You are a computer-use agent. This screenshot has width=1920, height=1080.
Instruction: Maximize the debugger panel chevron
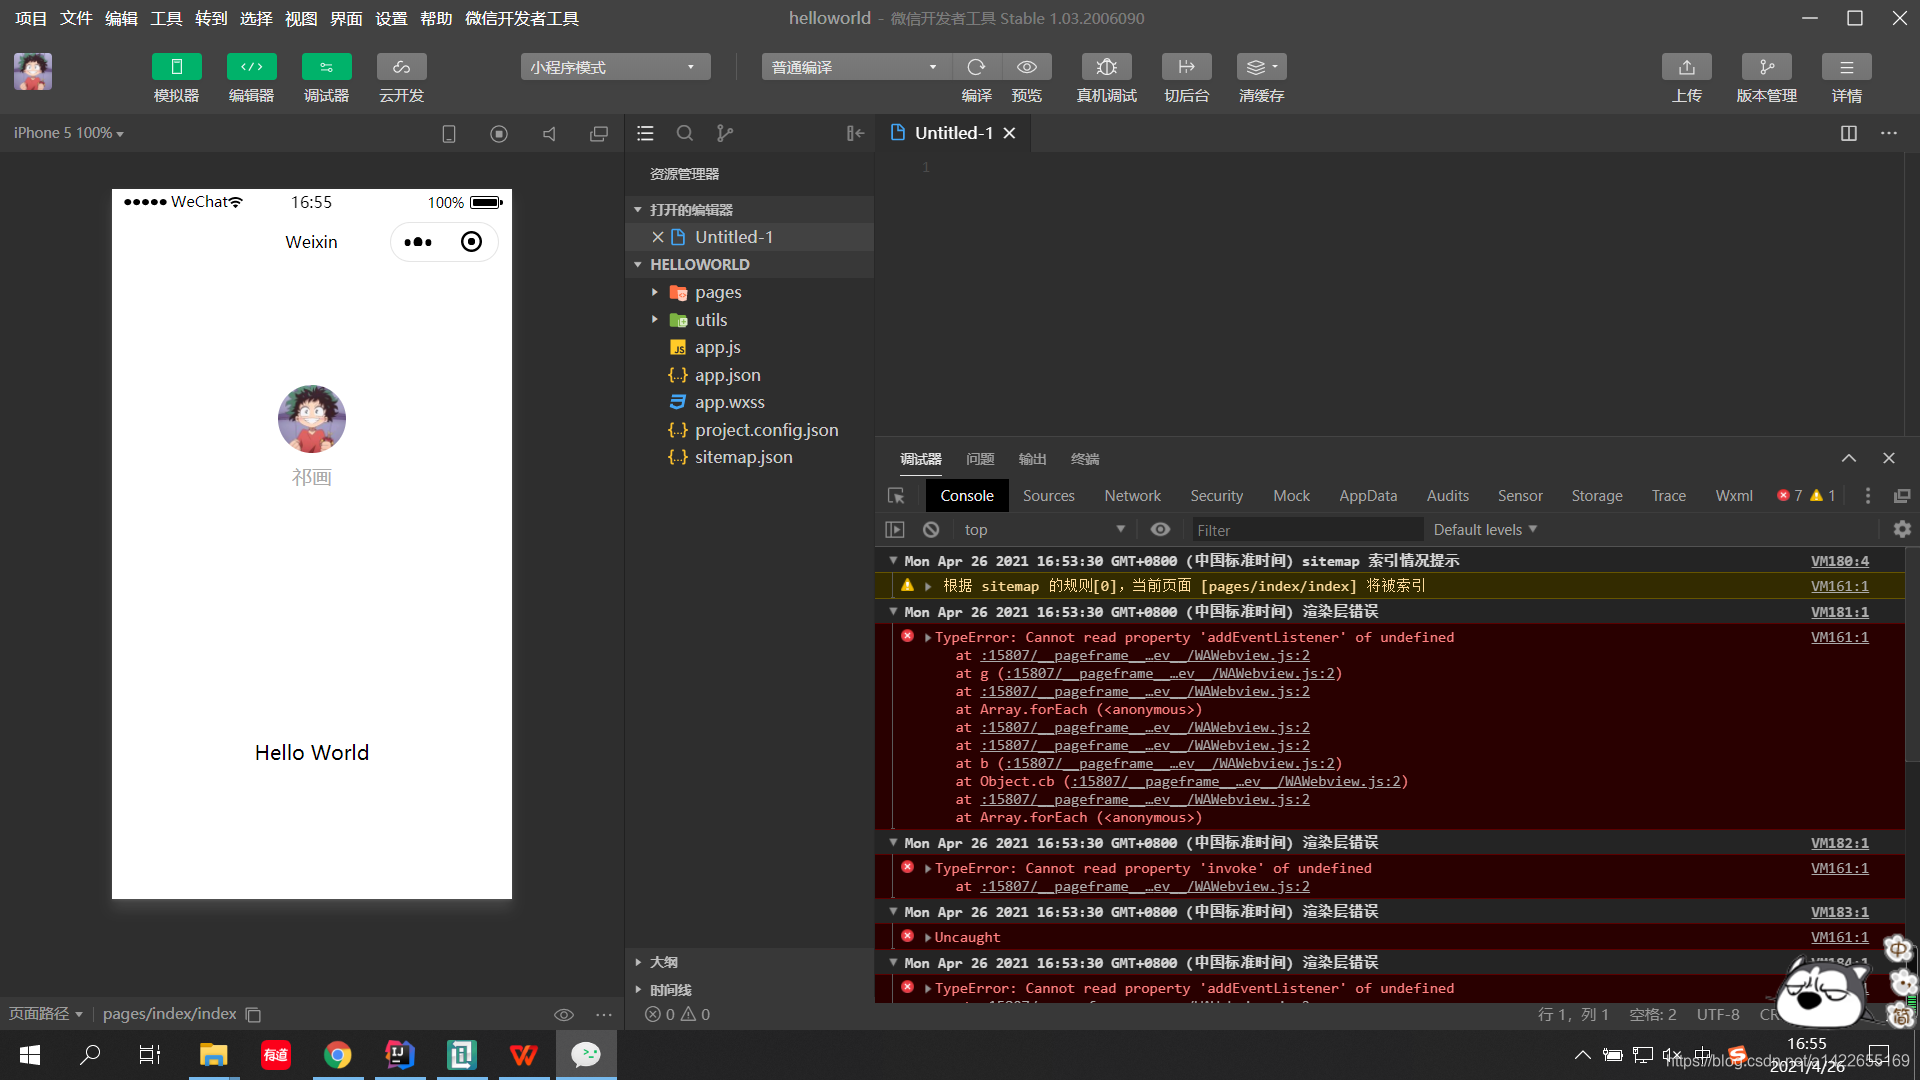coord(1849,458)
